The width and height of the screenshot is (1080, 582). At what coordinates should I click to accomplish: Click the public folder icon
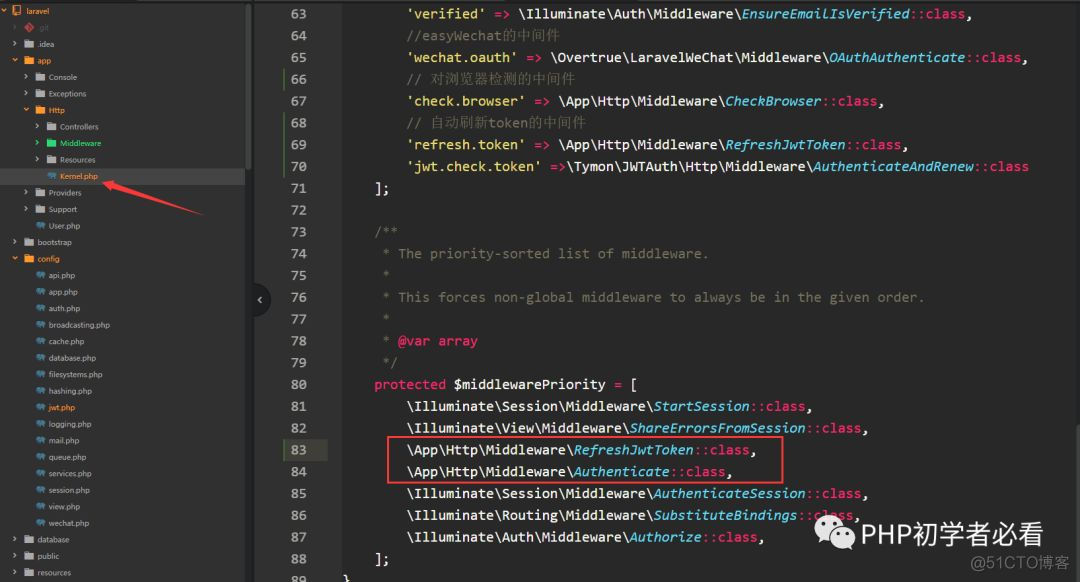(29, 556)
